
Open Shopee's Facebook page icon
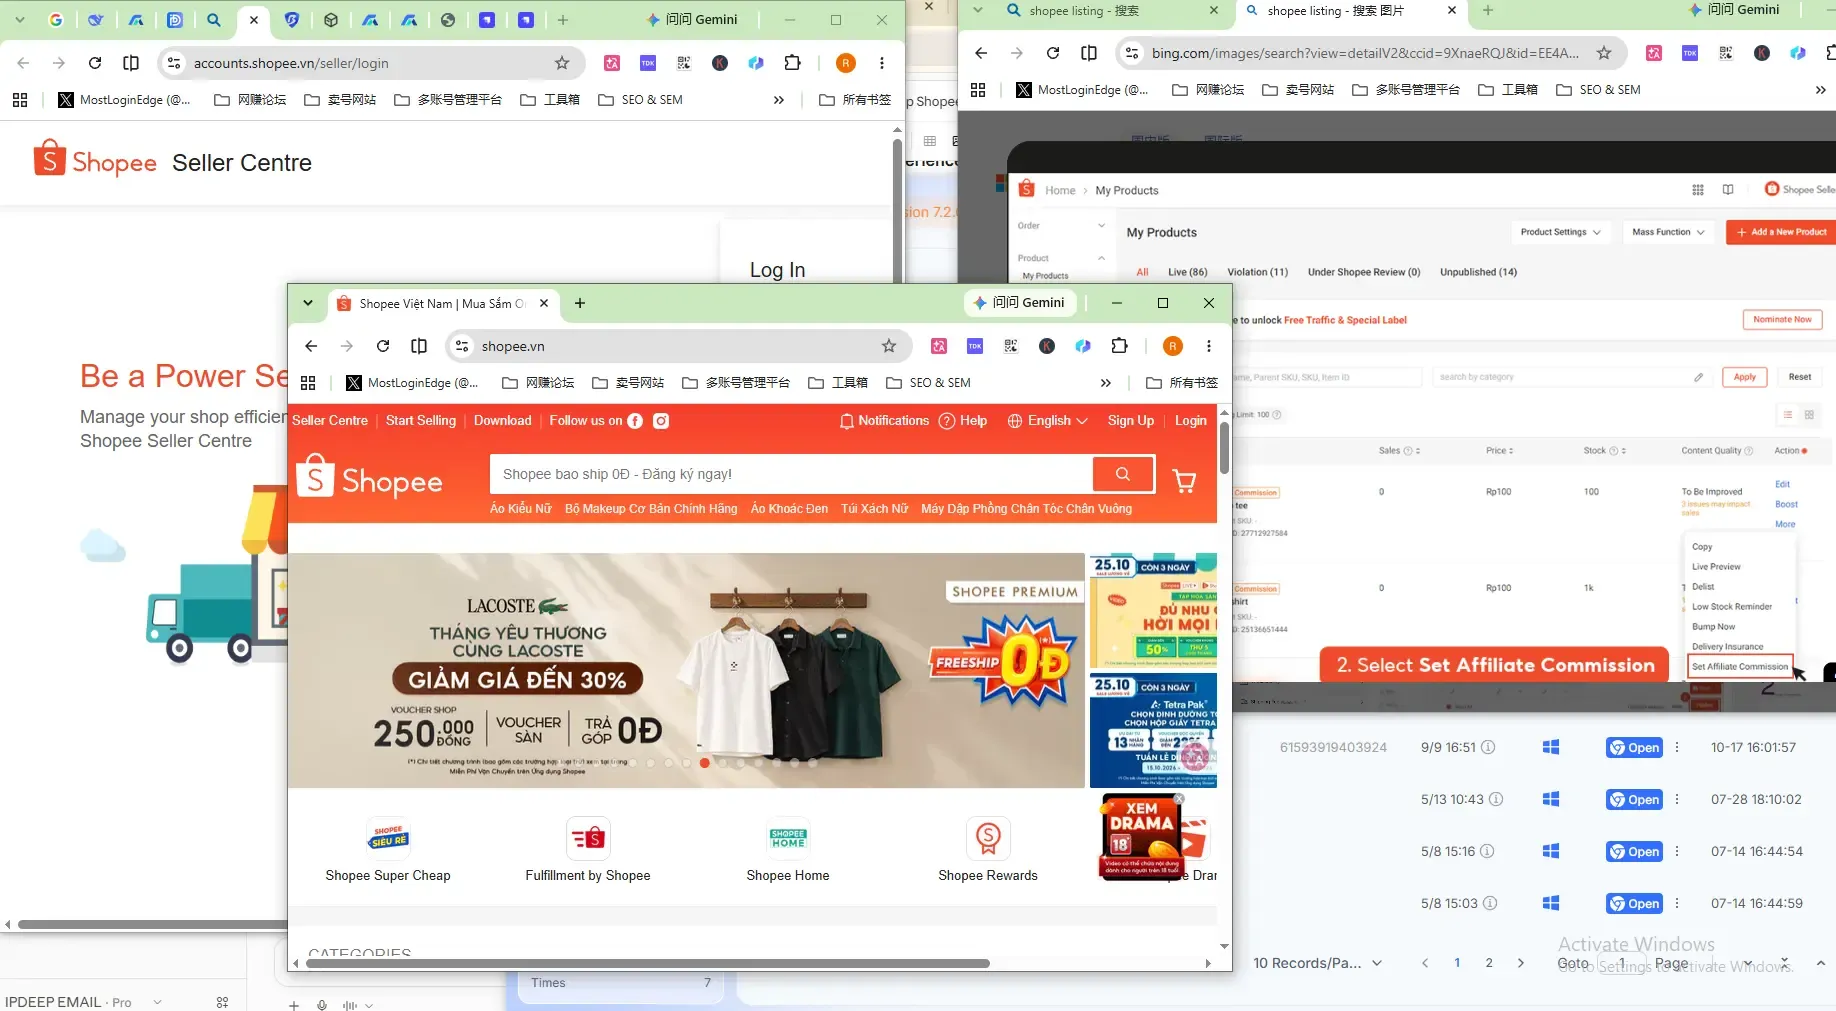pos(635,421)
